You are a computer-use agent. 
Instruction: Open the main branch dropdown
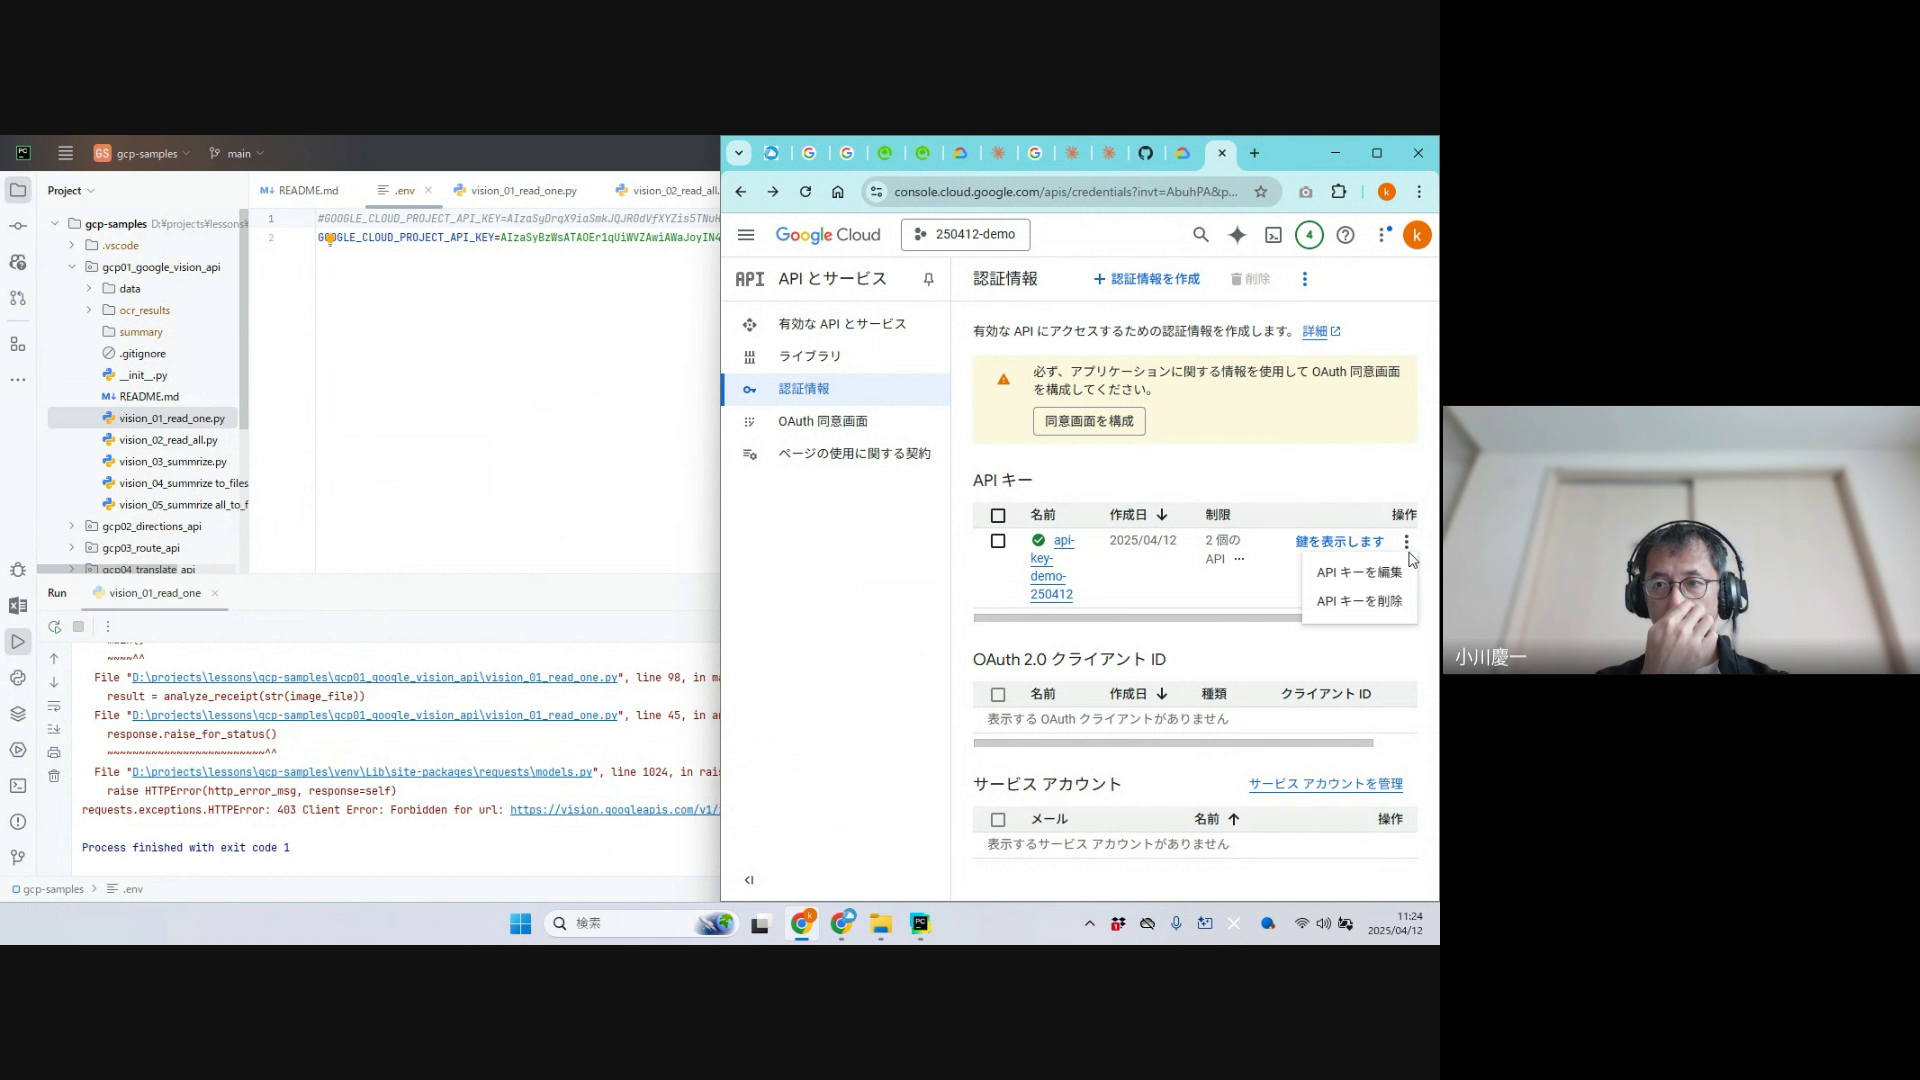(x=238, y=154)
